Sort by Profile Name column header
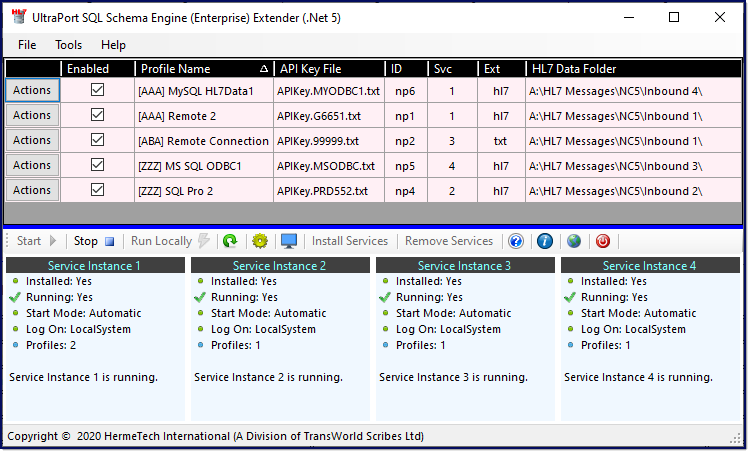Screen dimensions: 750x453 pyautogui.click(x=204, y=69)
